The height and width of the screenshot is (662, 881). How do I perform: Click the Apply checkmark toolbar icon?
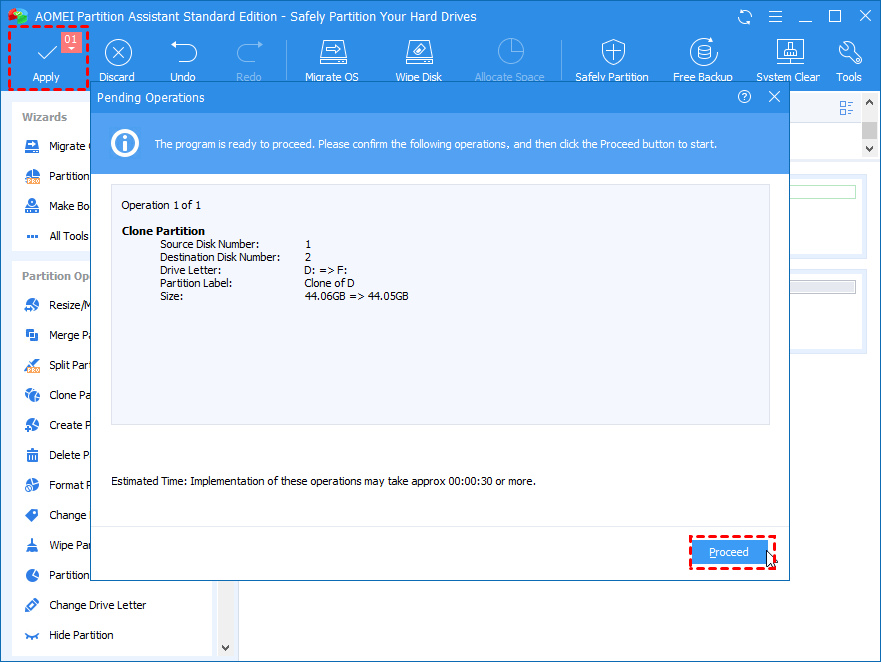click(46, 53)
